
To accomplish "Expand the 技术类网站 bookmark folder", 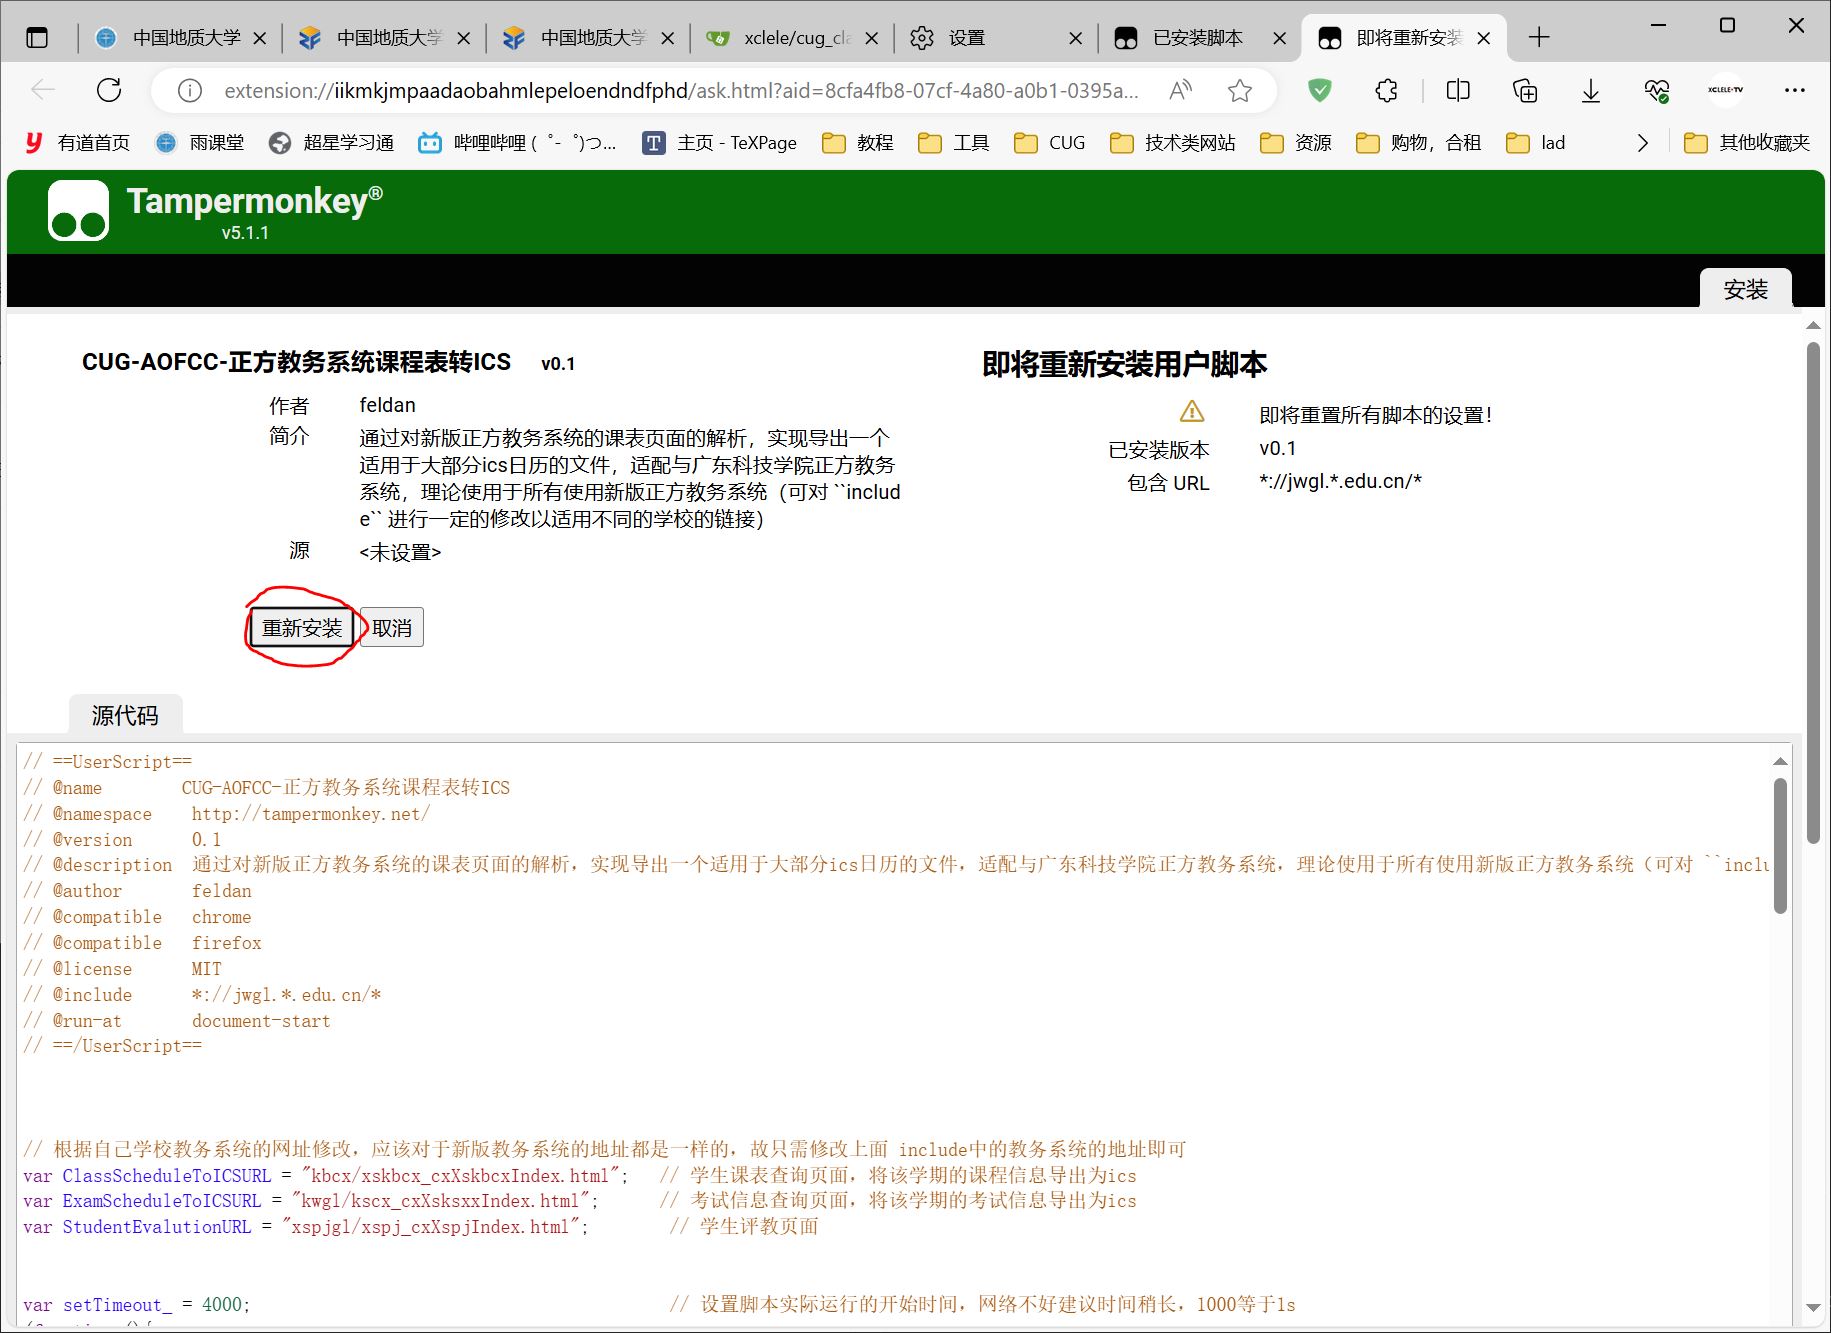I will (x=1172, y=143).
